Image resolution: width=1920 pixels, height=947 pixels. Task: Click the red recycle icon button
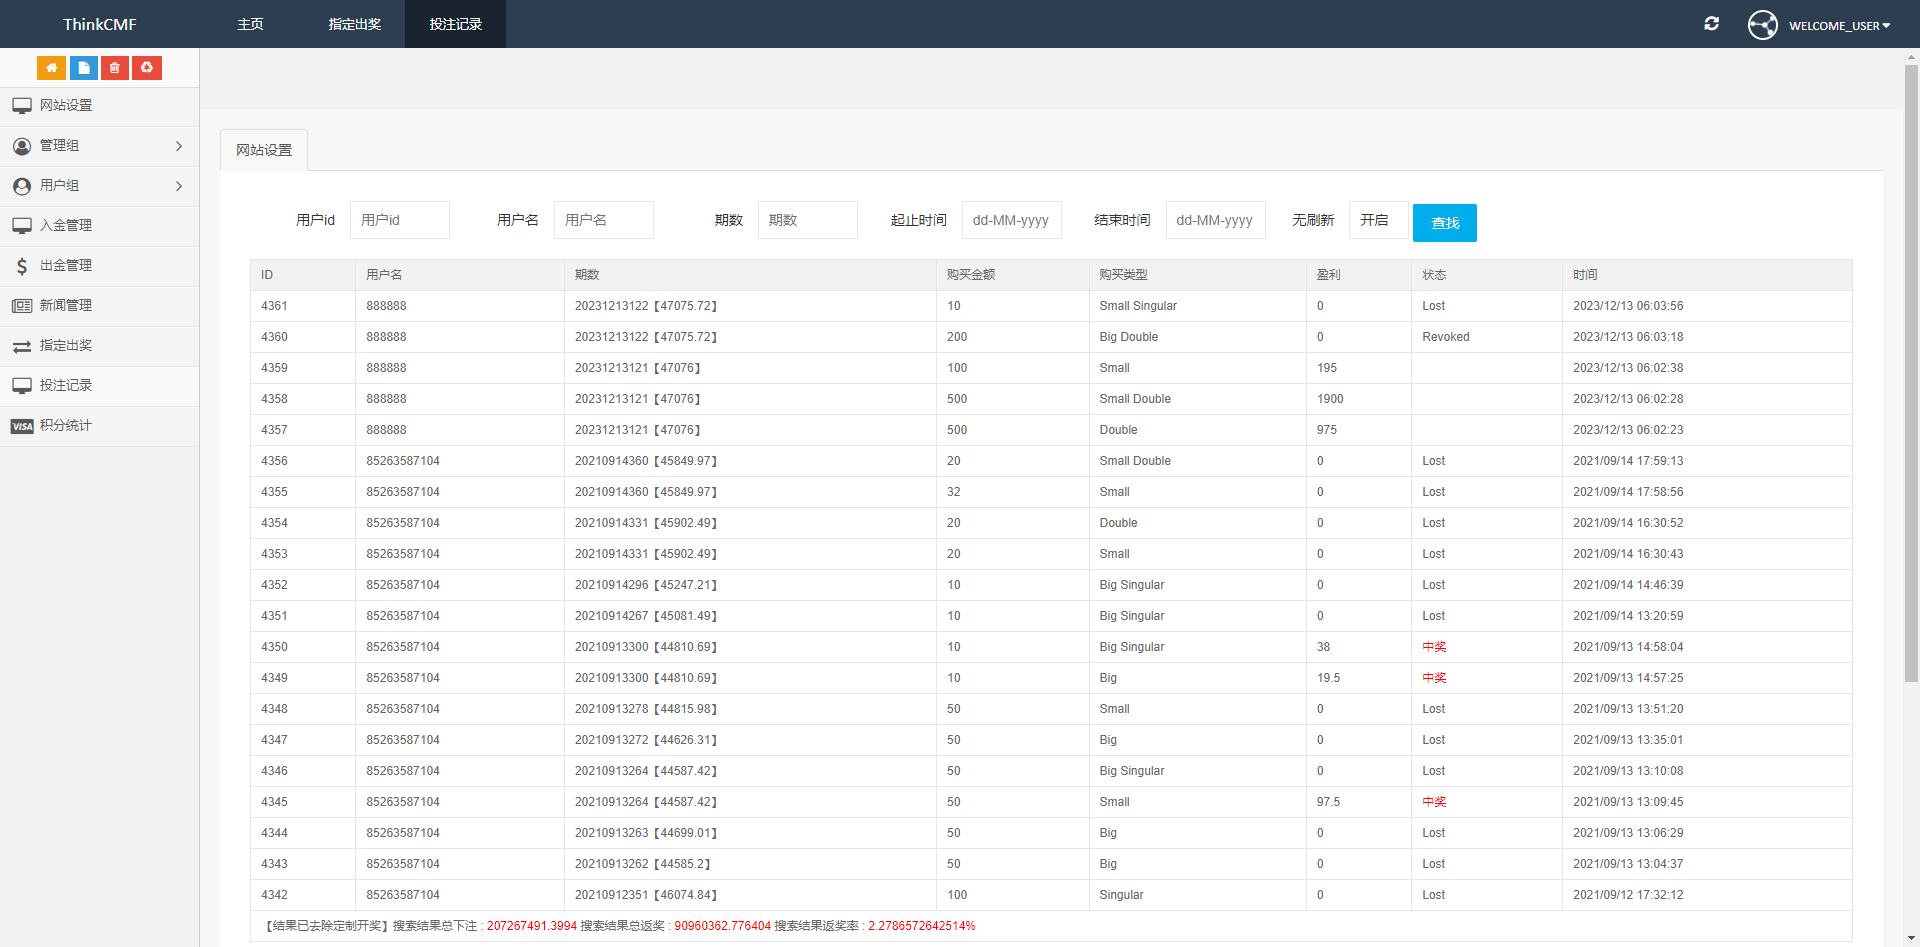tap(147, 68)
